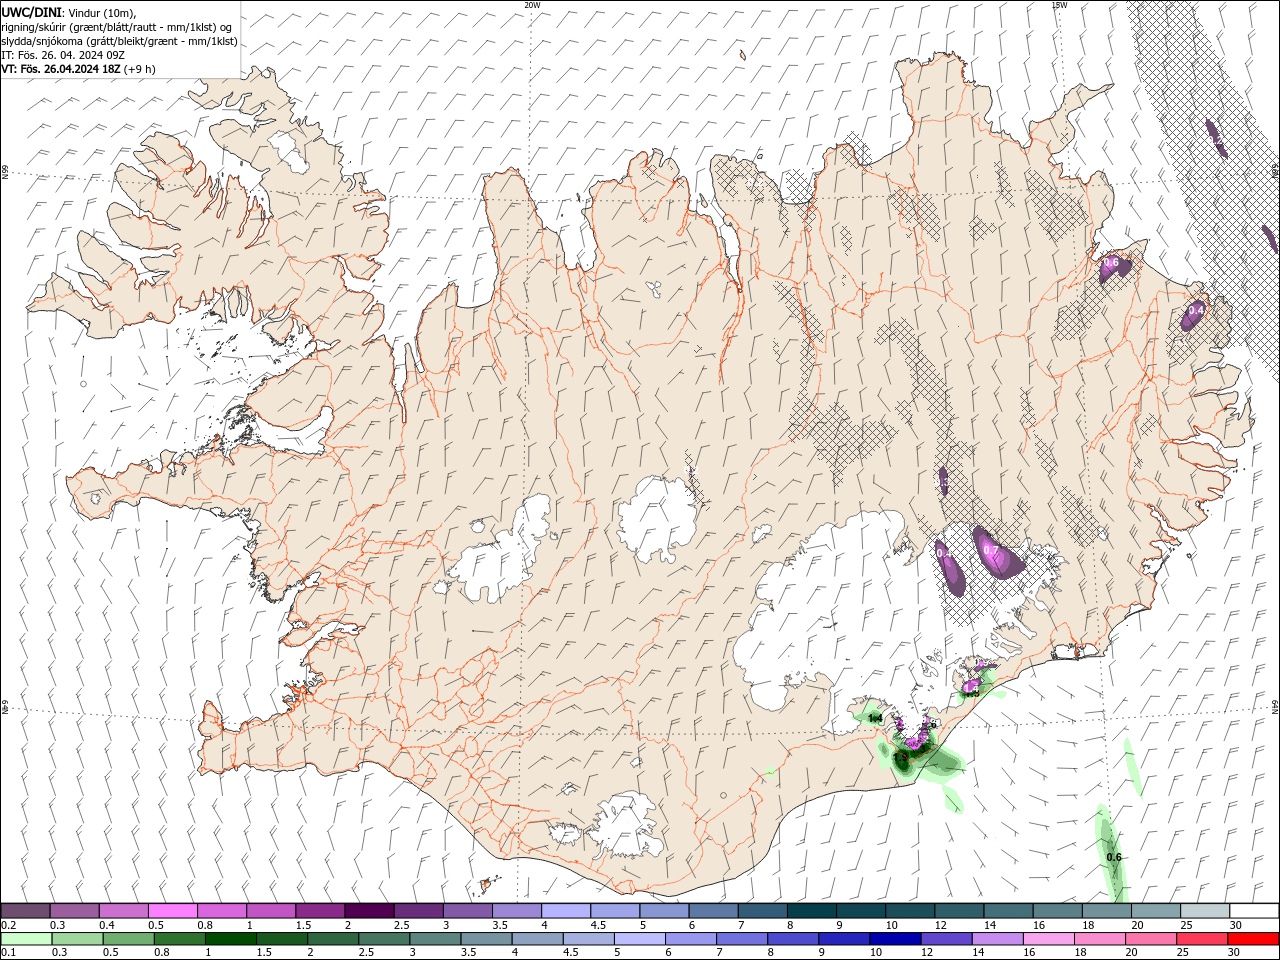Pick the dark teal swatch between 8 and 9, snow legend
Screen dimensions: 1280x960
[x=811, y=911]
